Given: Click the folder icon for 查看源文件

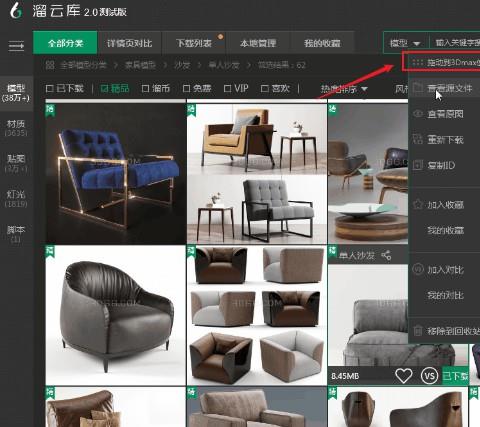Looking at the screenshot, I should (418, 88).
